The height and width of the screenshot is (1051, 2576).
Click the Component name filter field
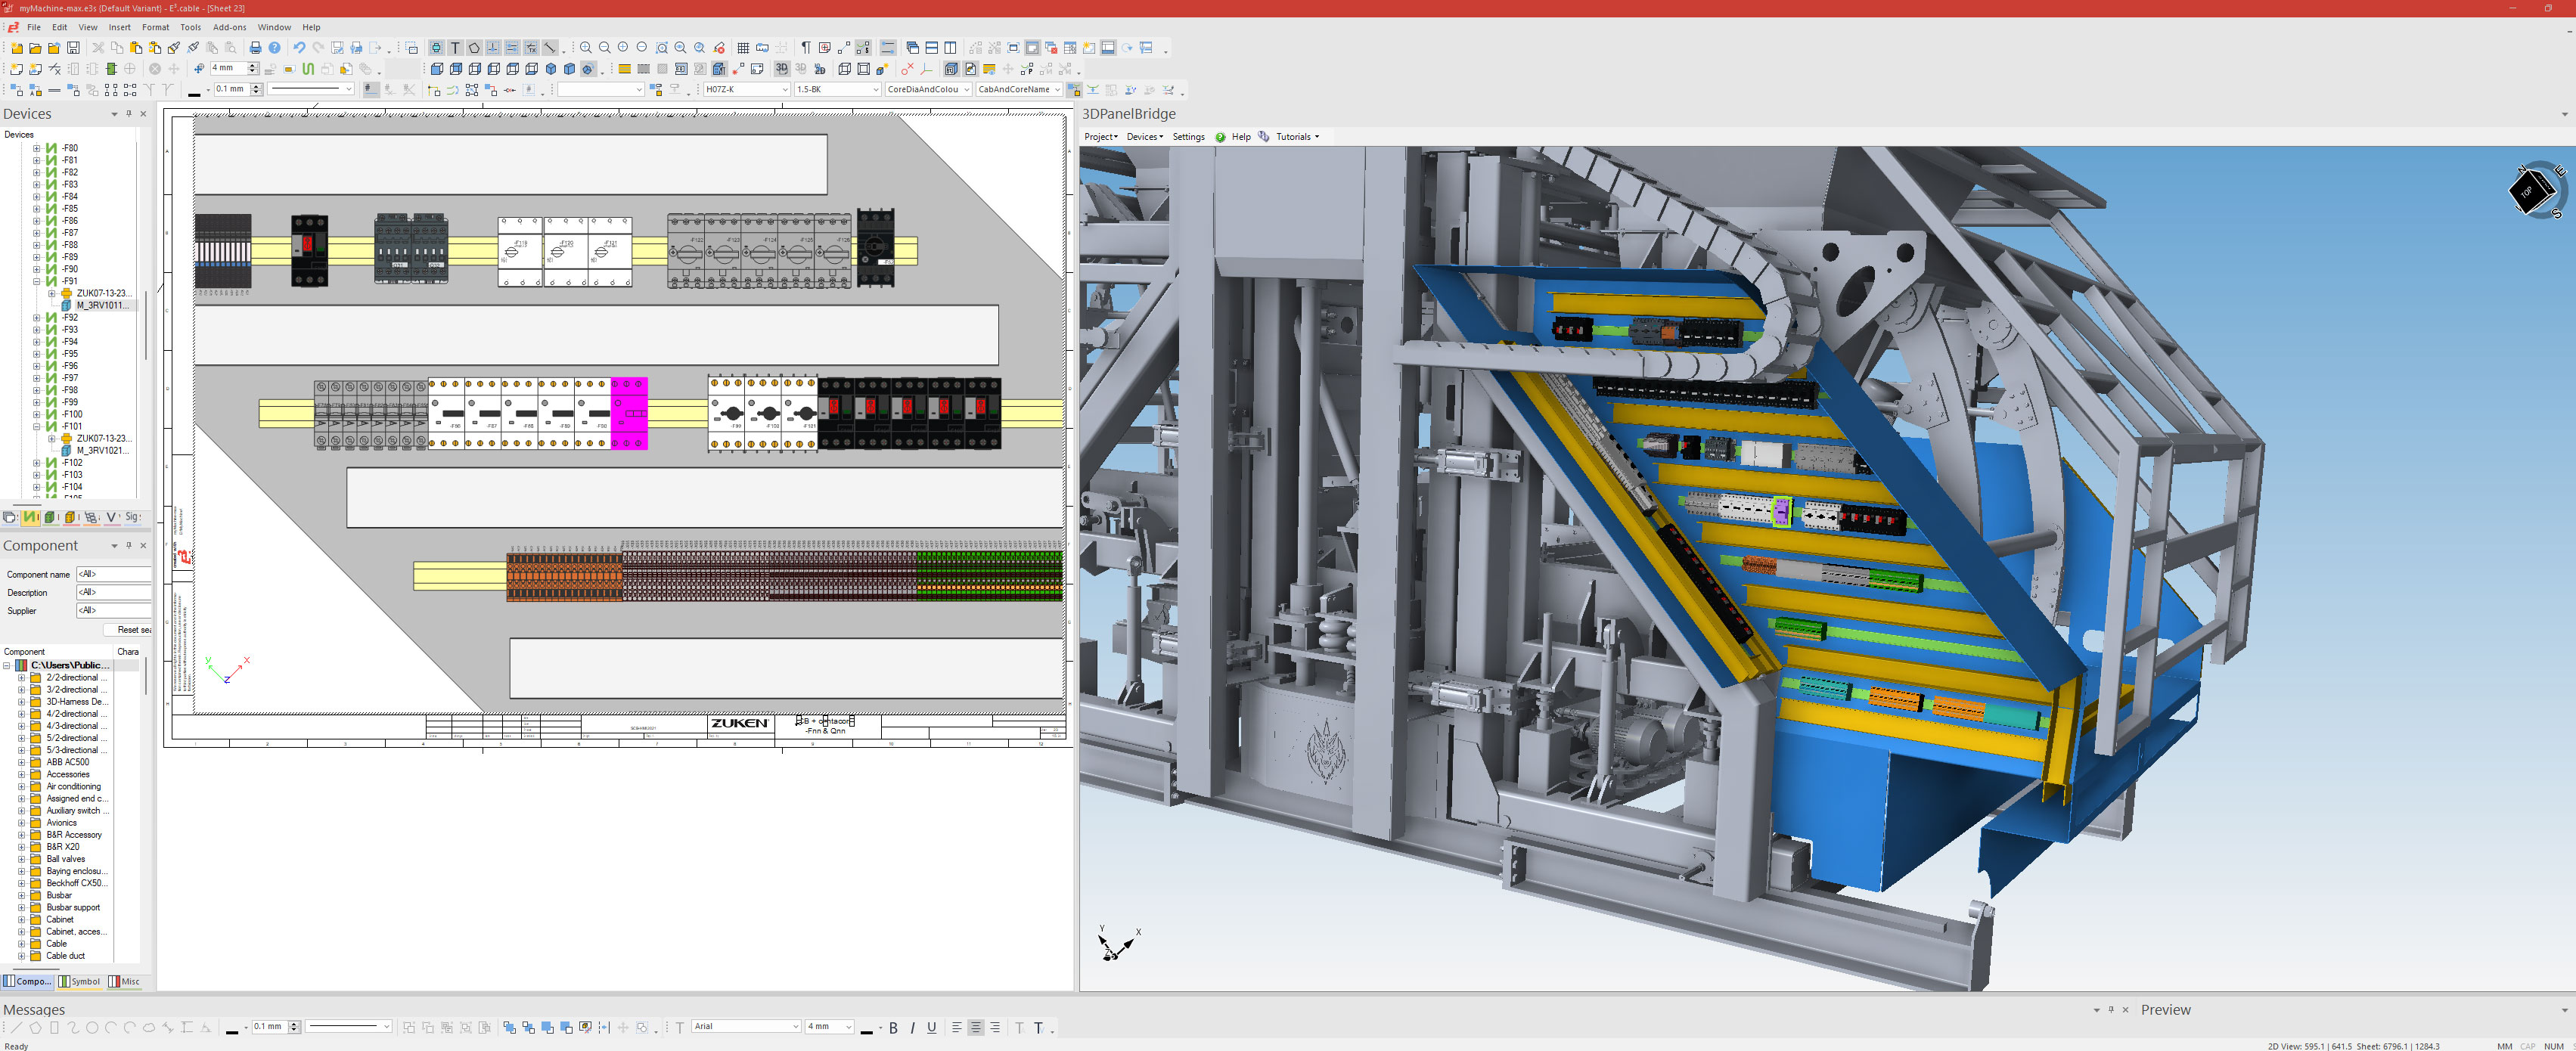pyautogui.click(x=114, y=574)
